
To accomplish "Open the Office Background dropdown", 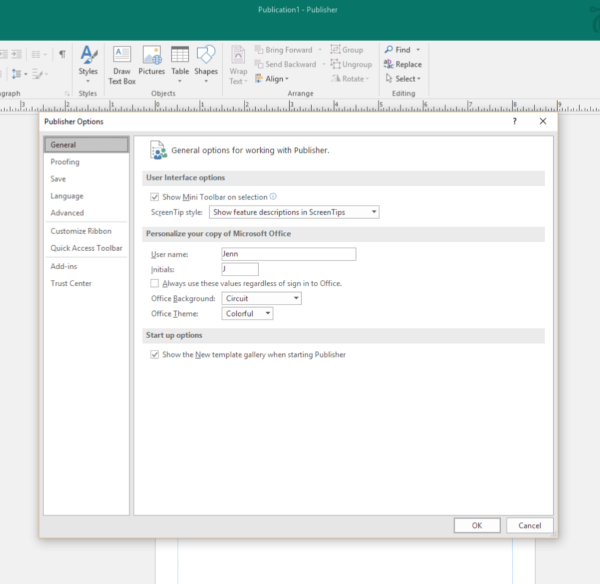I will [261, 298].
